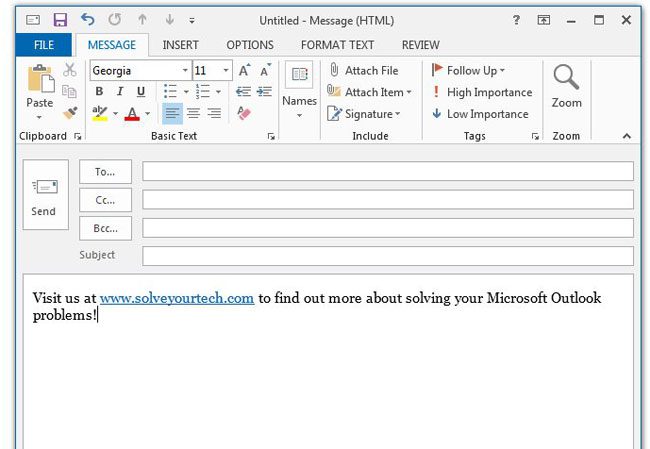This screenshot has width=650, height=449.
Task: Click the red Font Color swatch
Action: 132,114
